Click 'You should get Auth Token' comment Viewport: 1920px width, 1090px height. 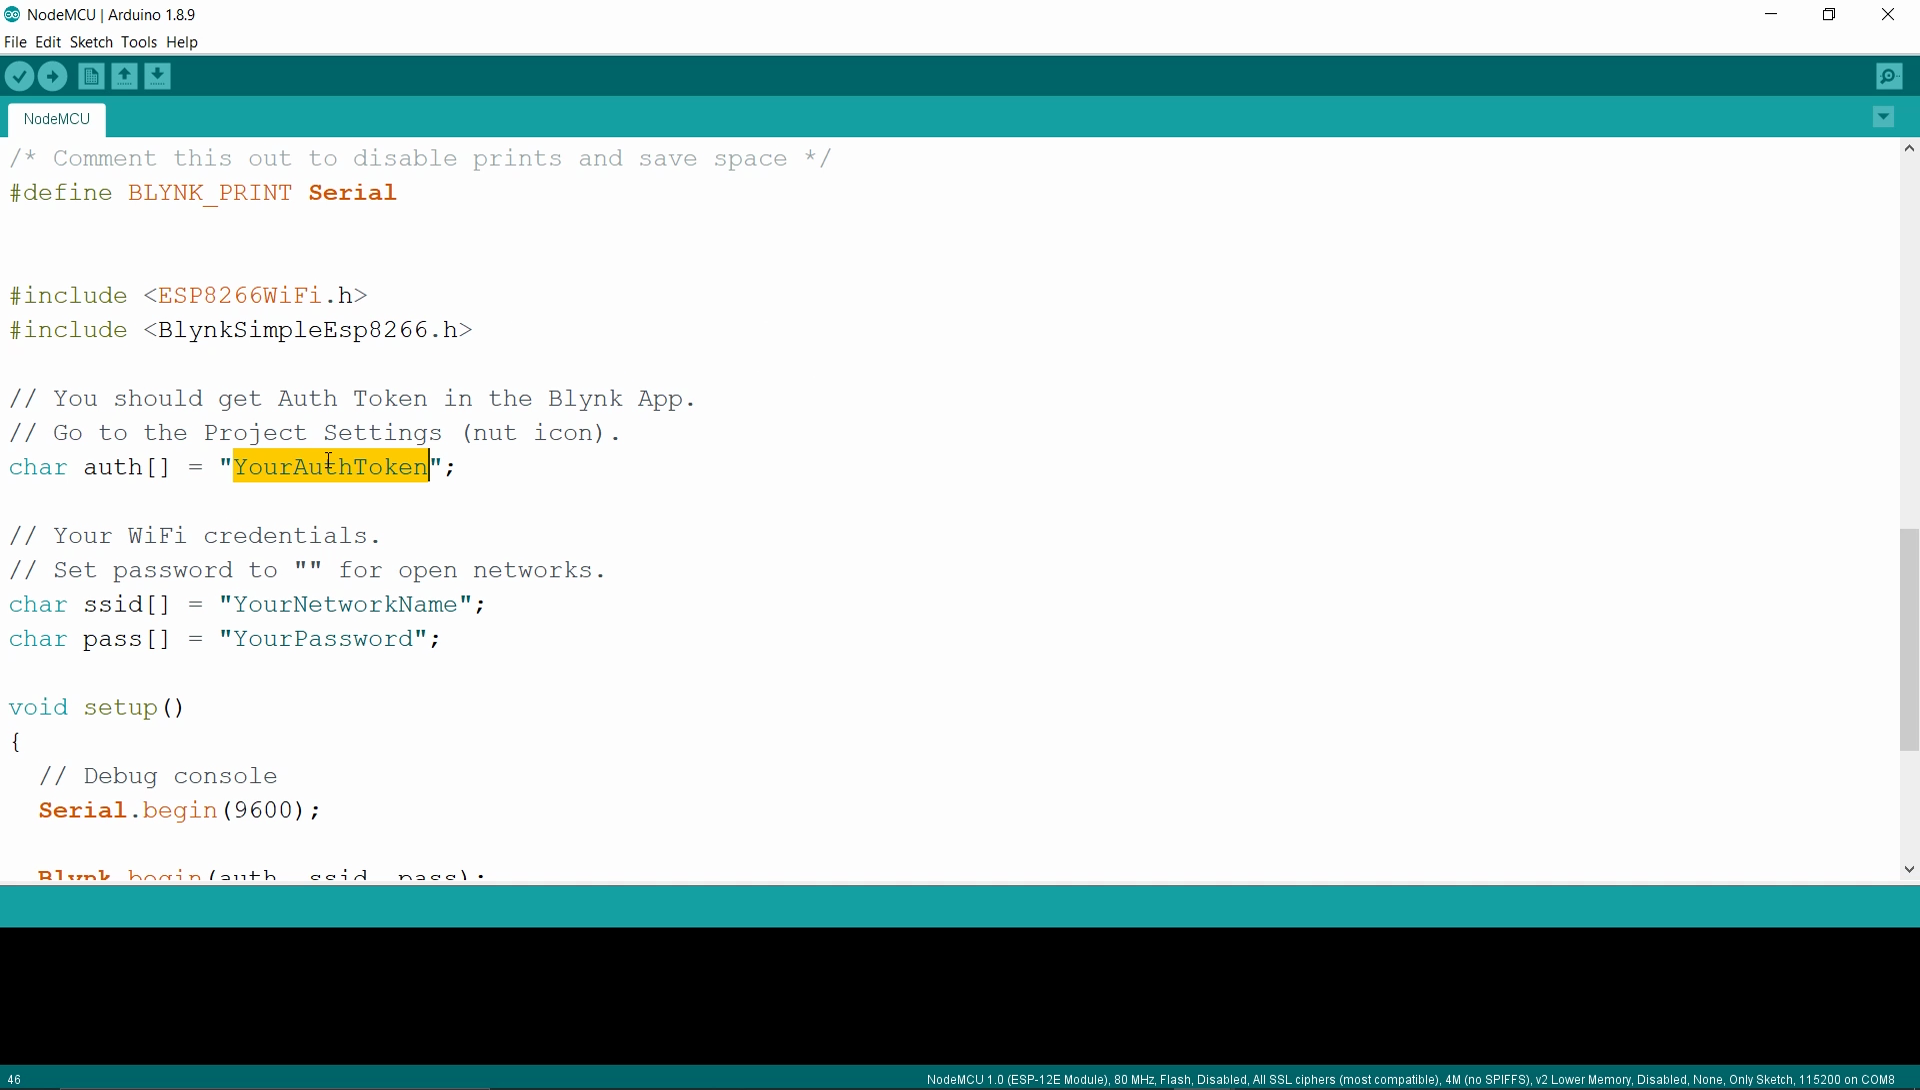click(x=352, y=399)
